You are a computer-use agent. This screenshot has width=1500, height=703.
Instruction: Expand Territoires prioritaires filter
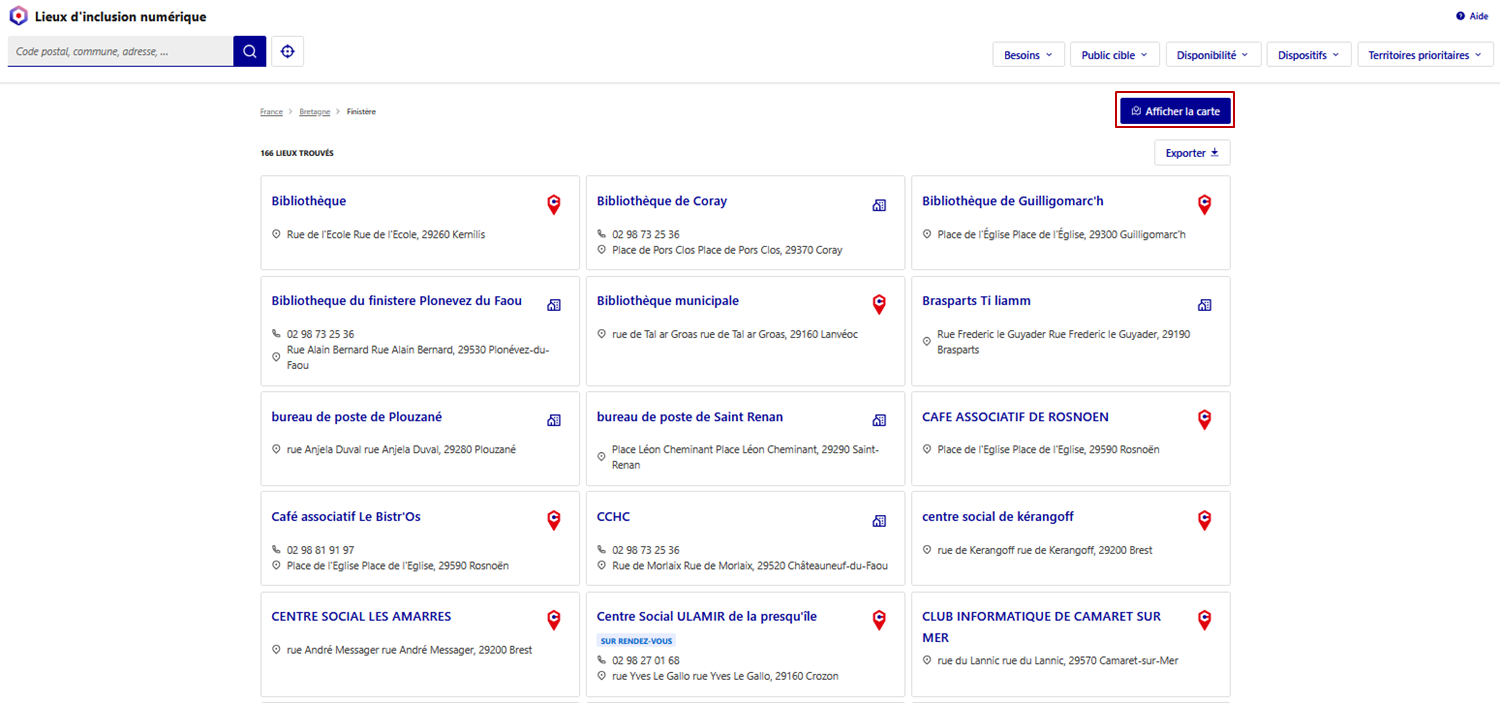click(1425, 55)
